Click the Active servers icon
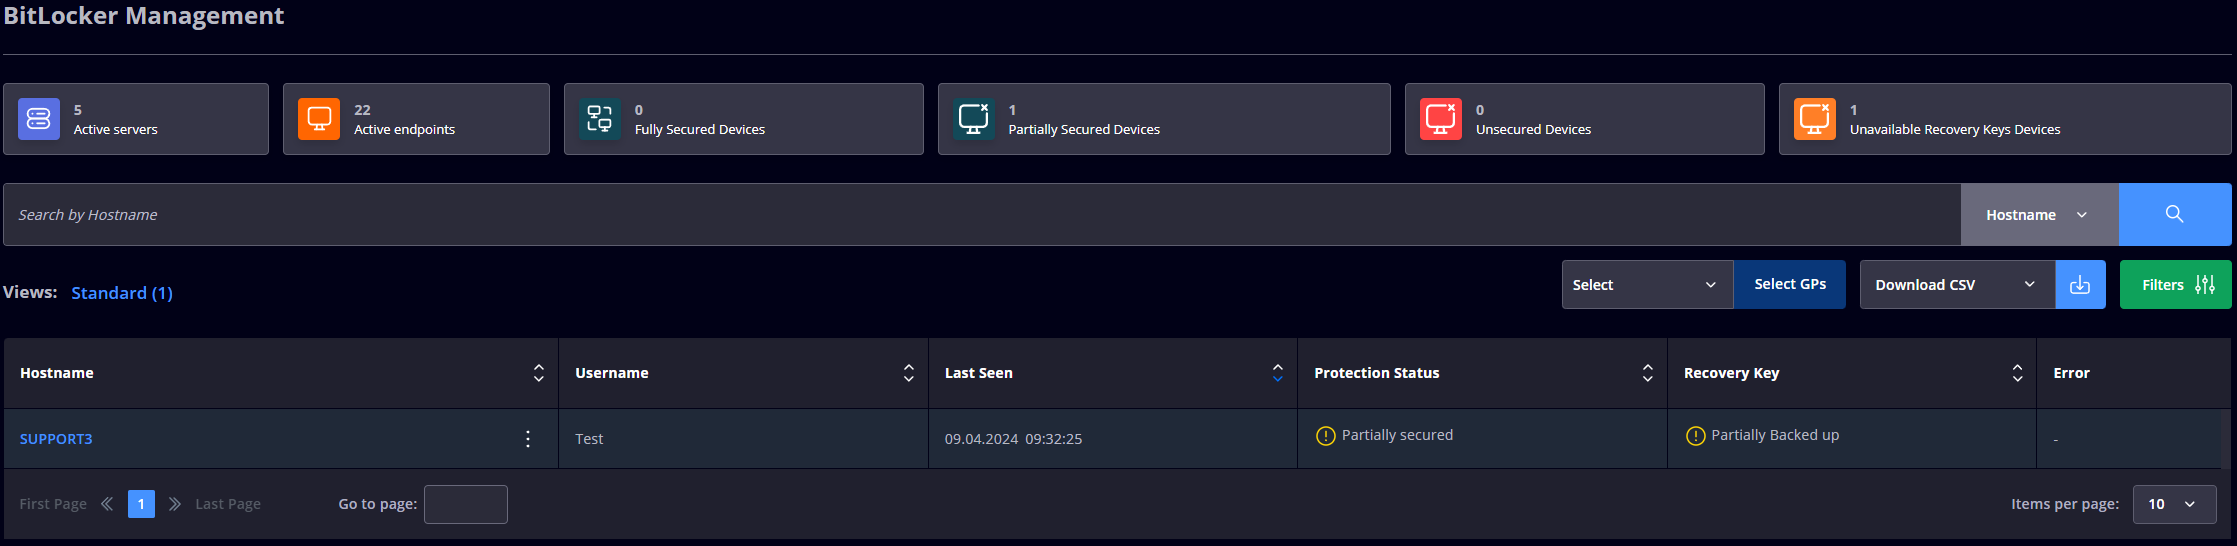The height and width of the screenshot is (546, 2237). (39, 119)
